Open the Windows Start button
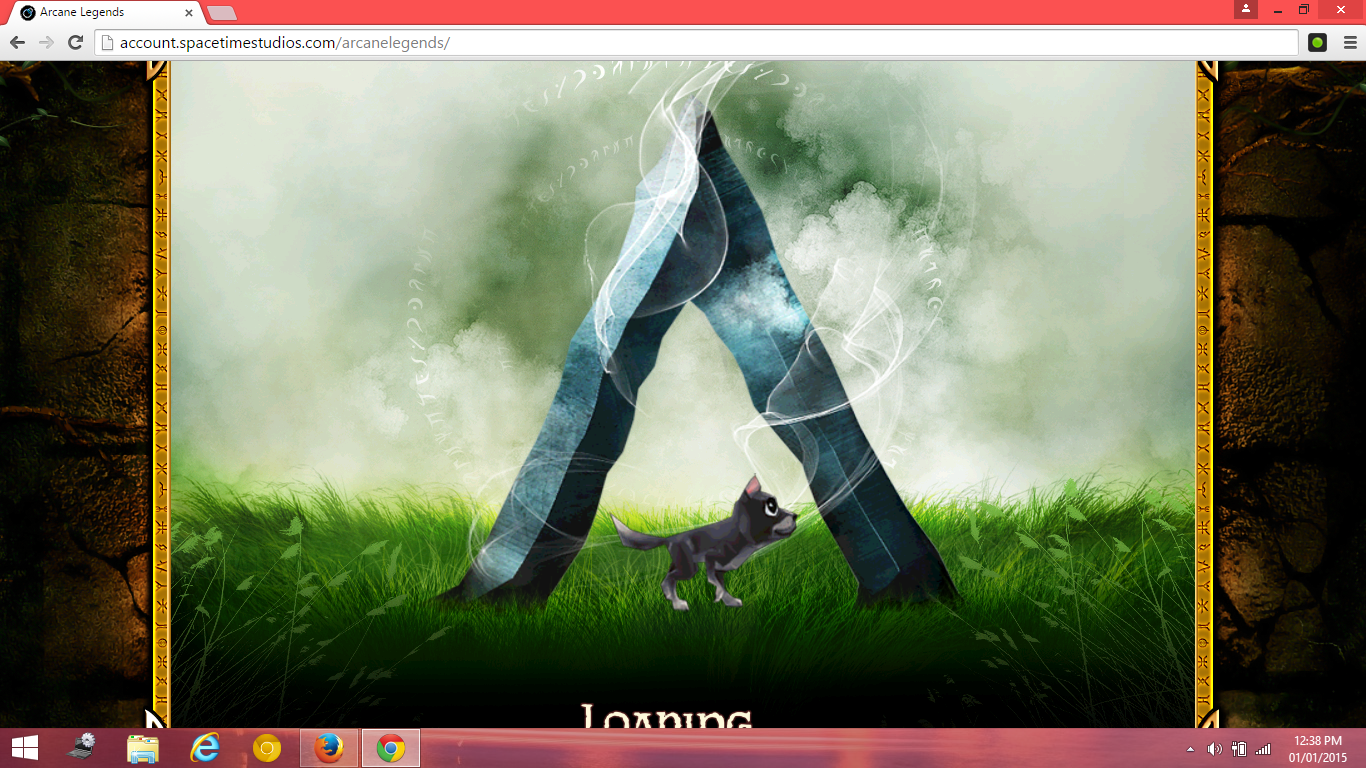This screenshot has height=768, width=1366. pos(25,748)
